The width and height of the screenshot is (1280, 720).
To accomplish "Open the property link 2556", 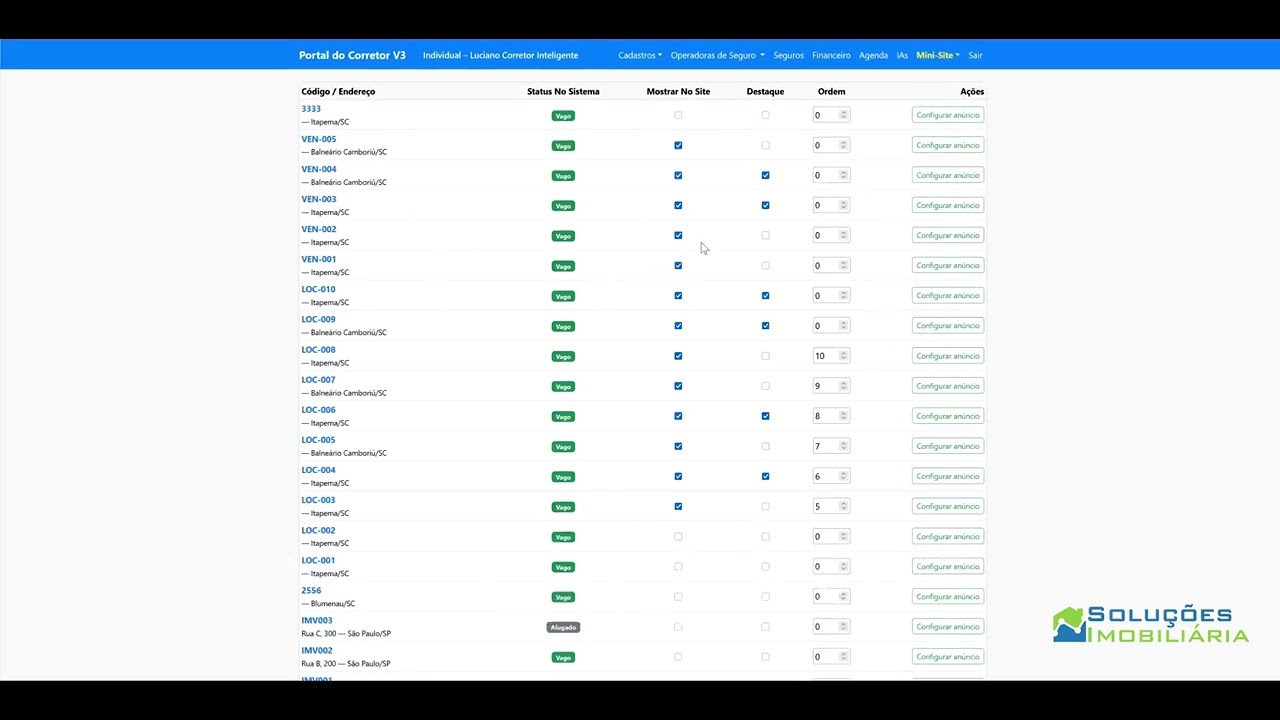I will pos(311,590).
